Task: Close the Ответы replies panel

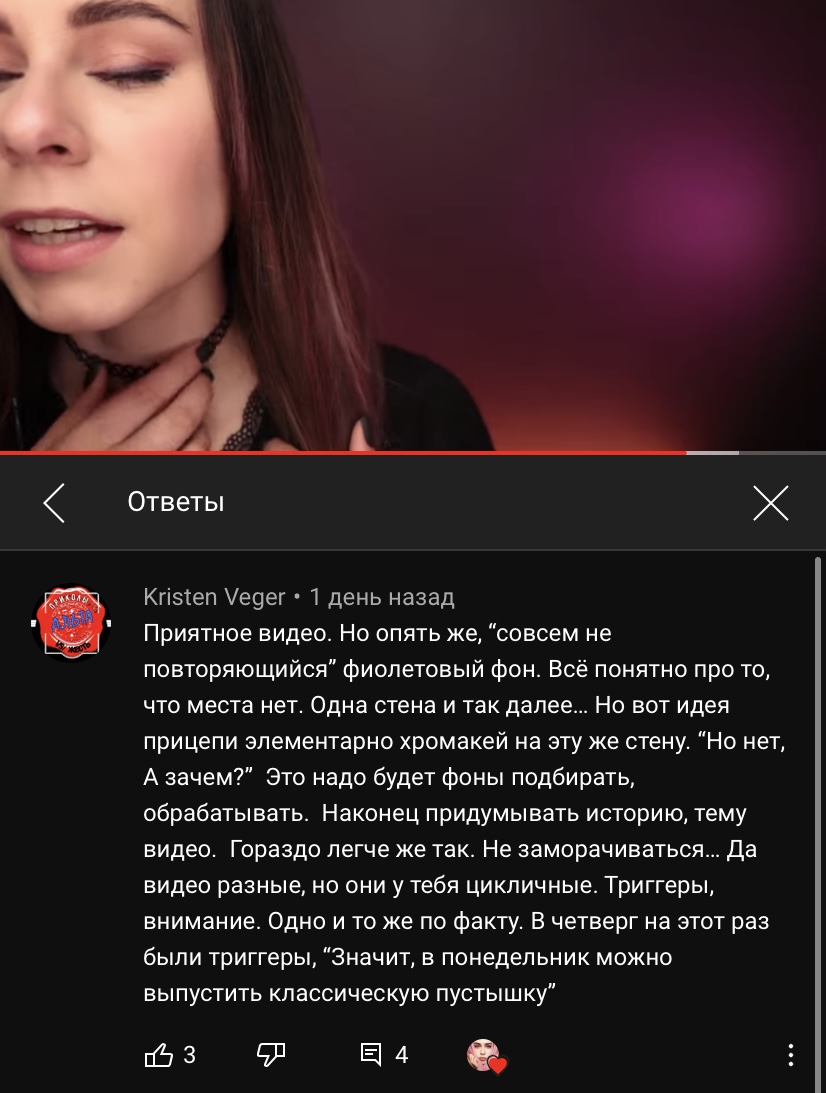Action: click(x=770, y=503)
